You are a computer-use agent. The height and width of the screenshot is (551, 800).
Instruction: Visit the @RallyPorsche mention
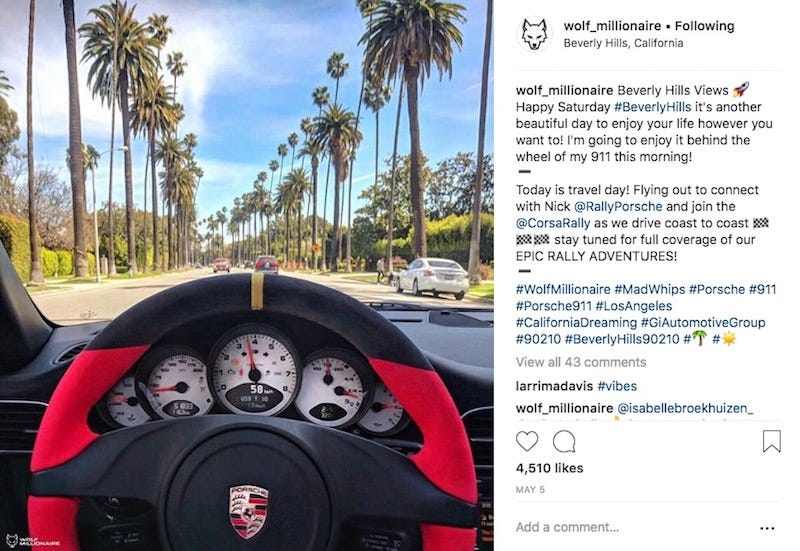(618, 207)
